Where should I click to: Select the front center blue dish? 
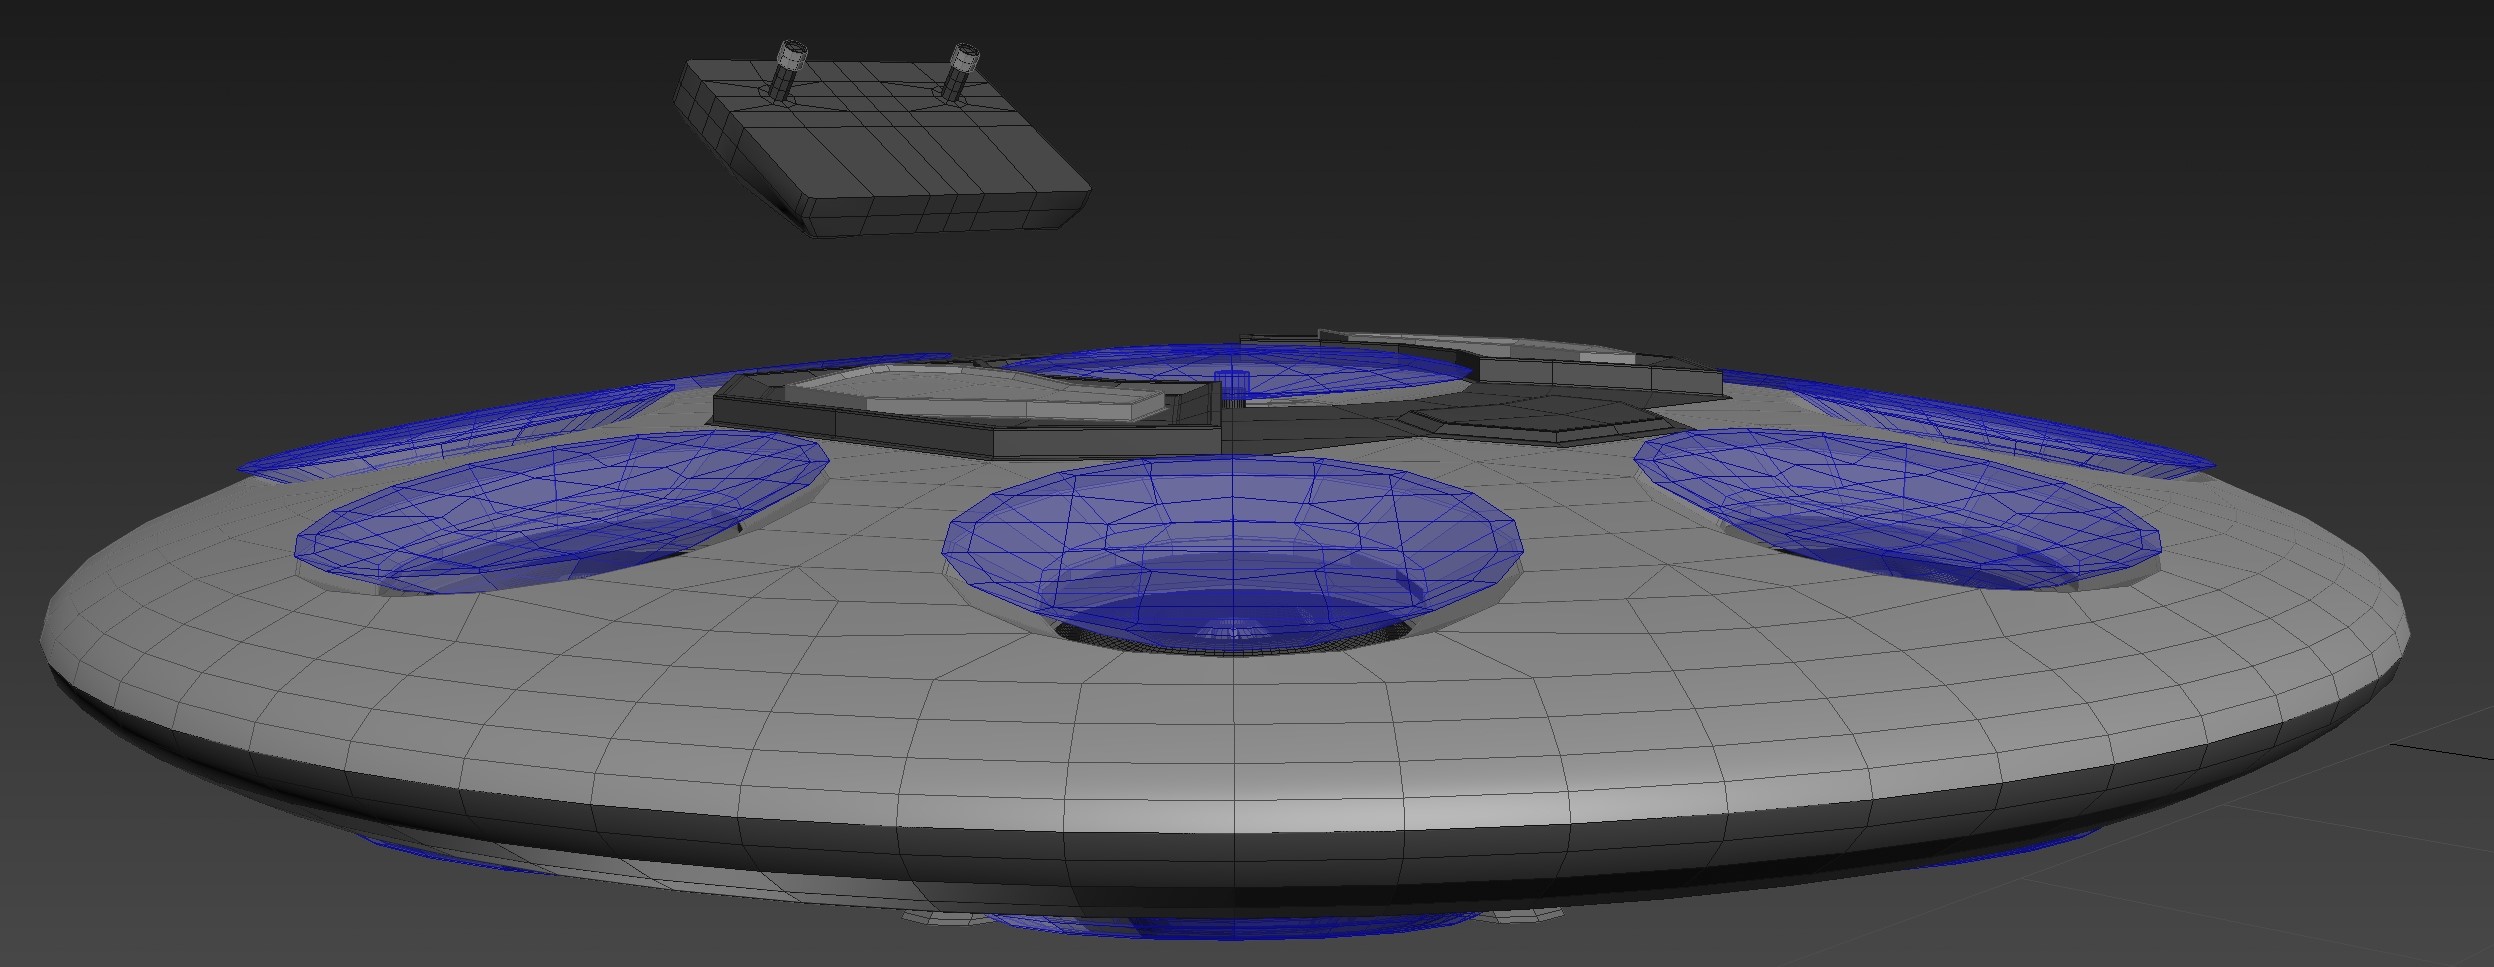pyautogui.click(x=1232, y=555)
